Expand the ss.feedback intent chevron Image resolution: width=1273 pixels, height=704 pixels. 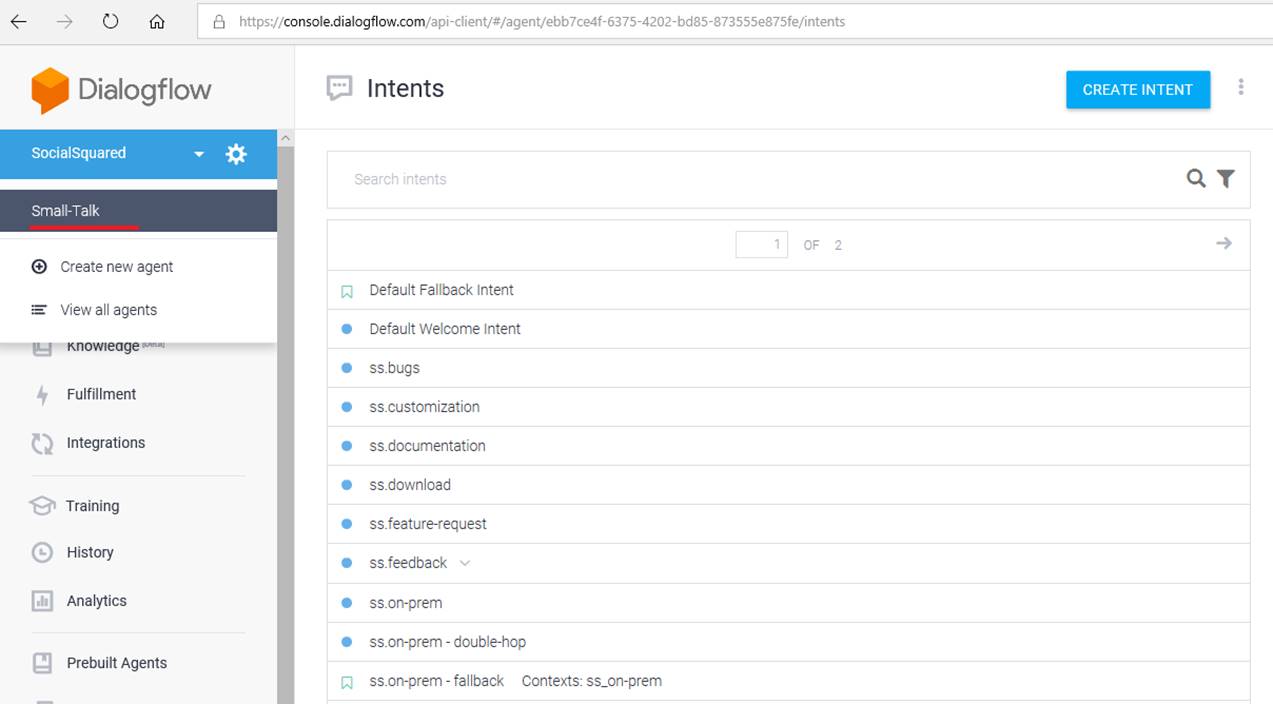pyautogui.click(x=464, y=563)
